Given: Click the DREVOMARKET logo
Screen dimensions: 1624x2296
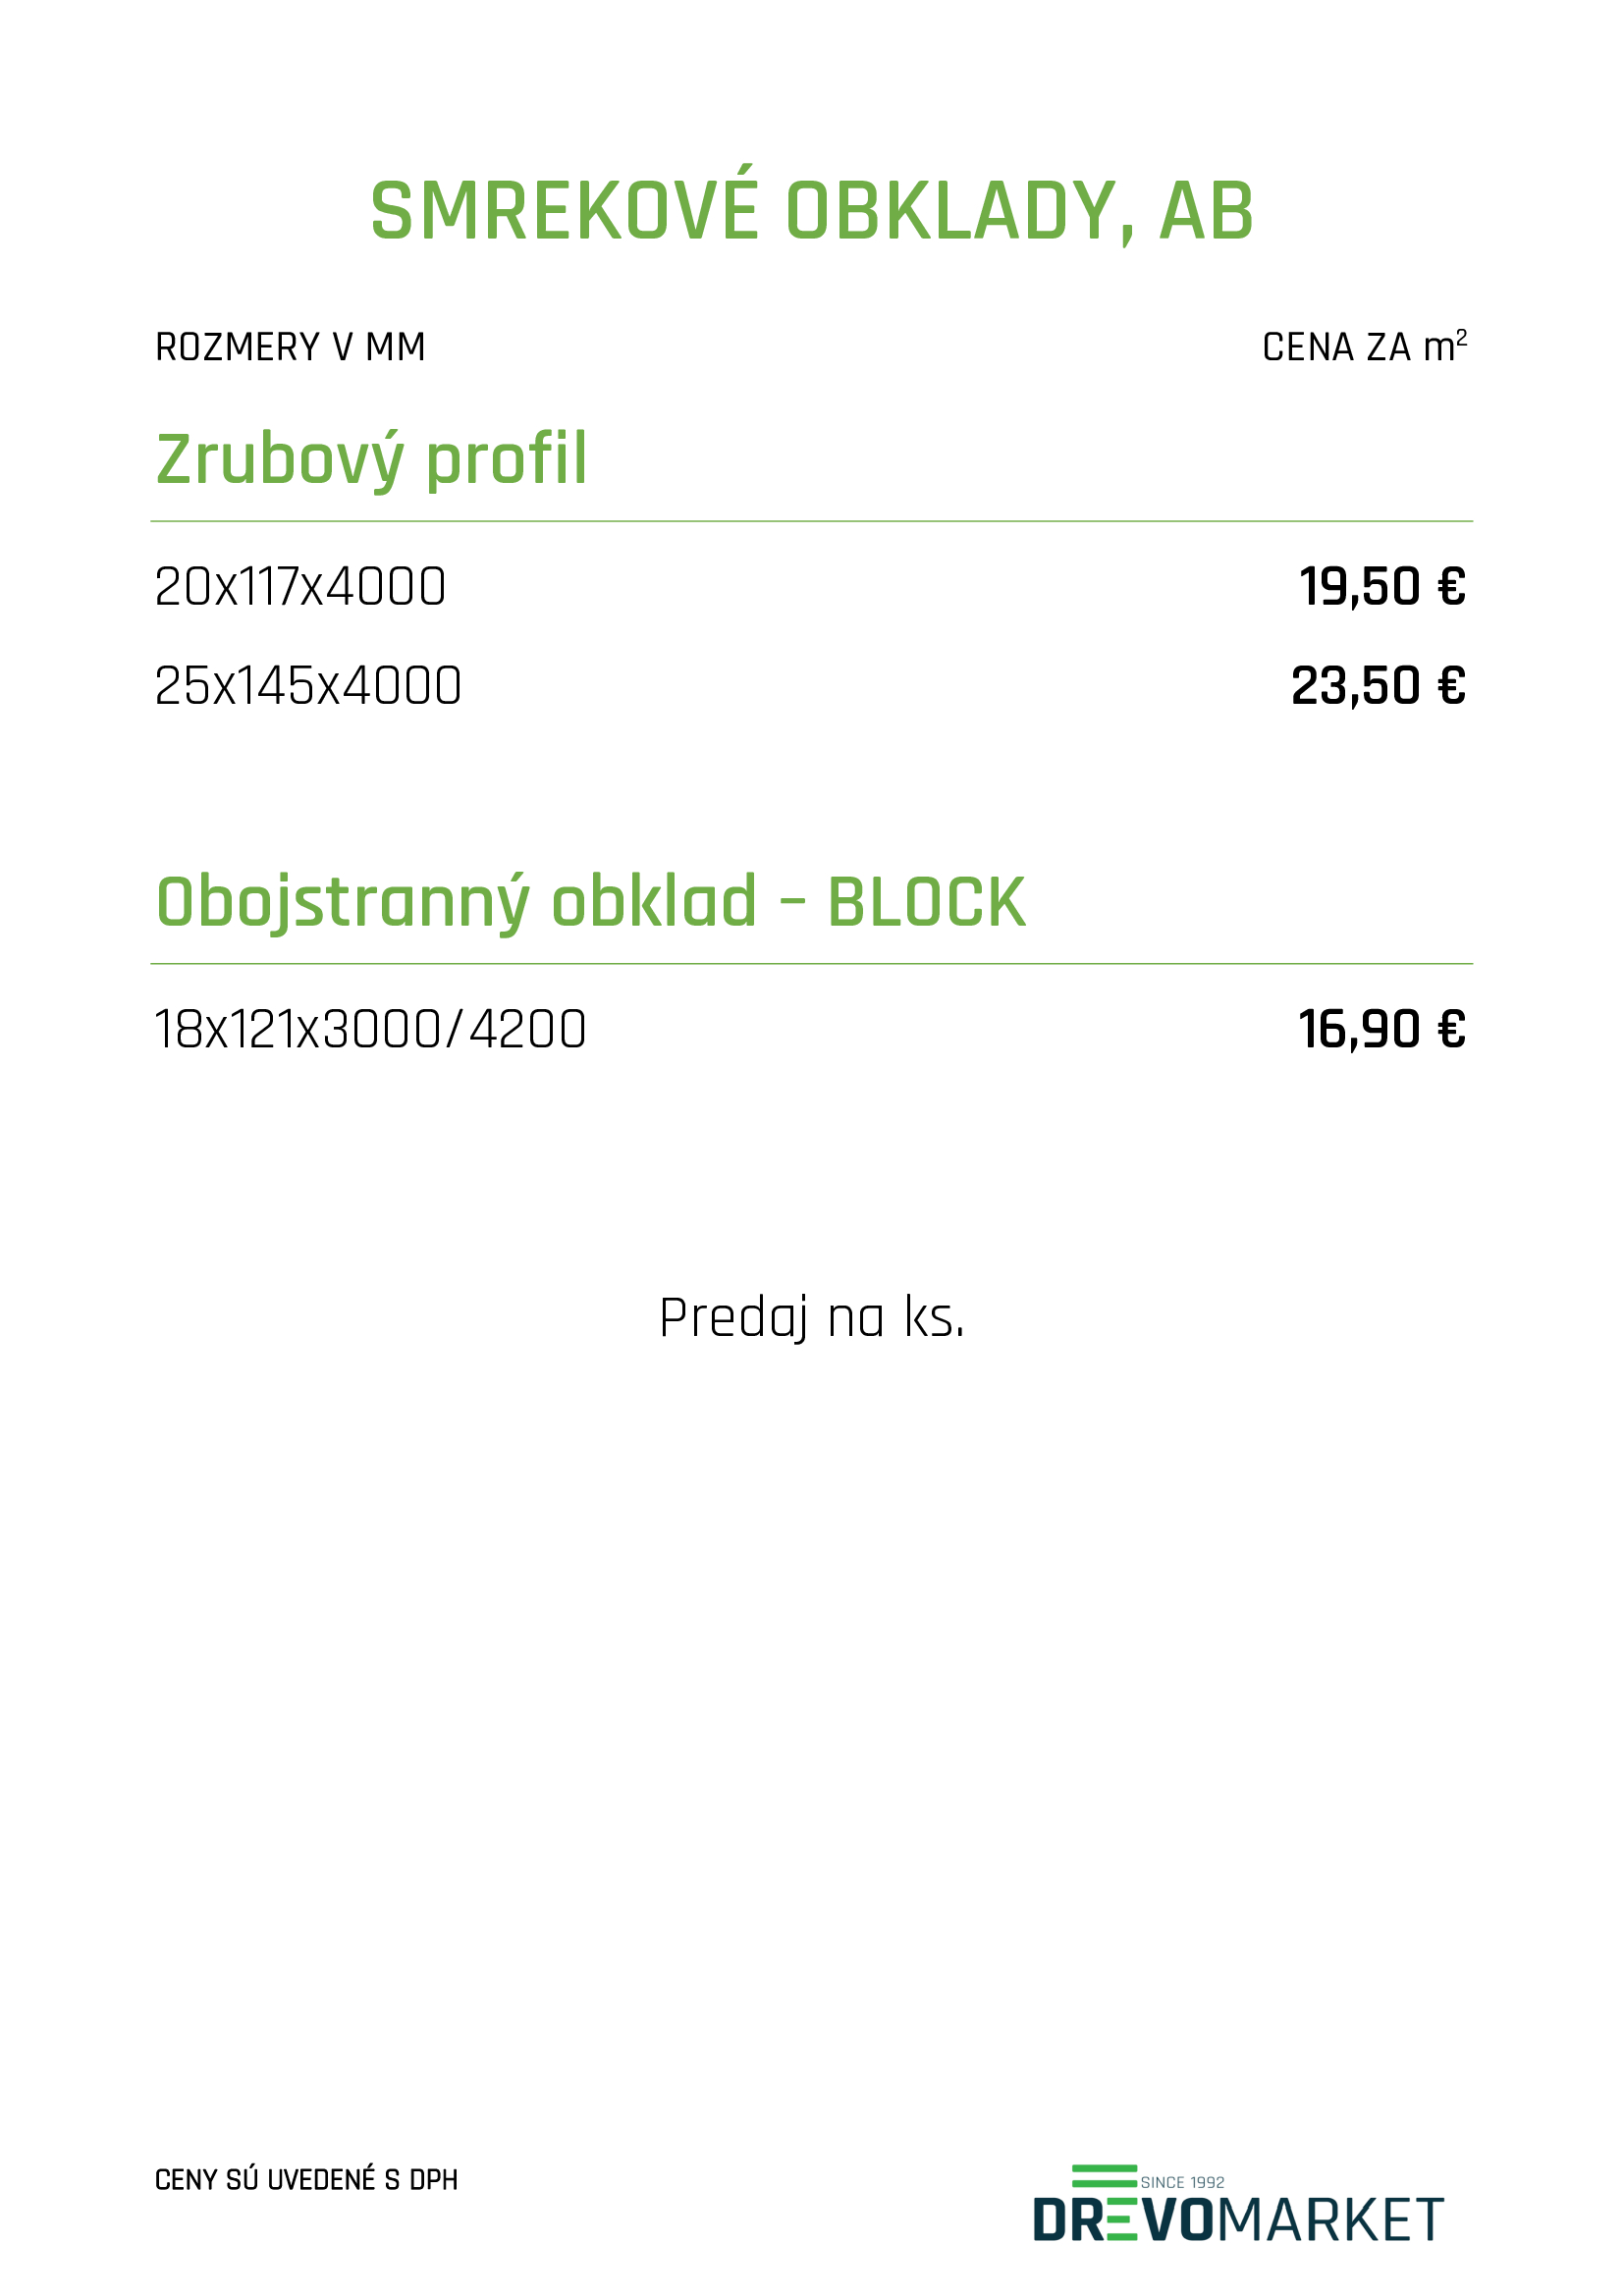Looking at the screenshot, I should 1237,2218.
